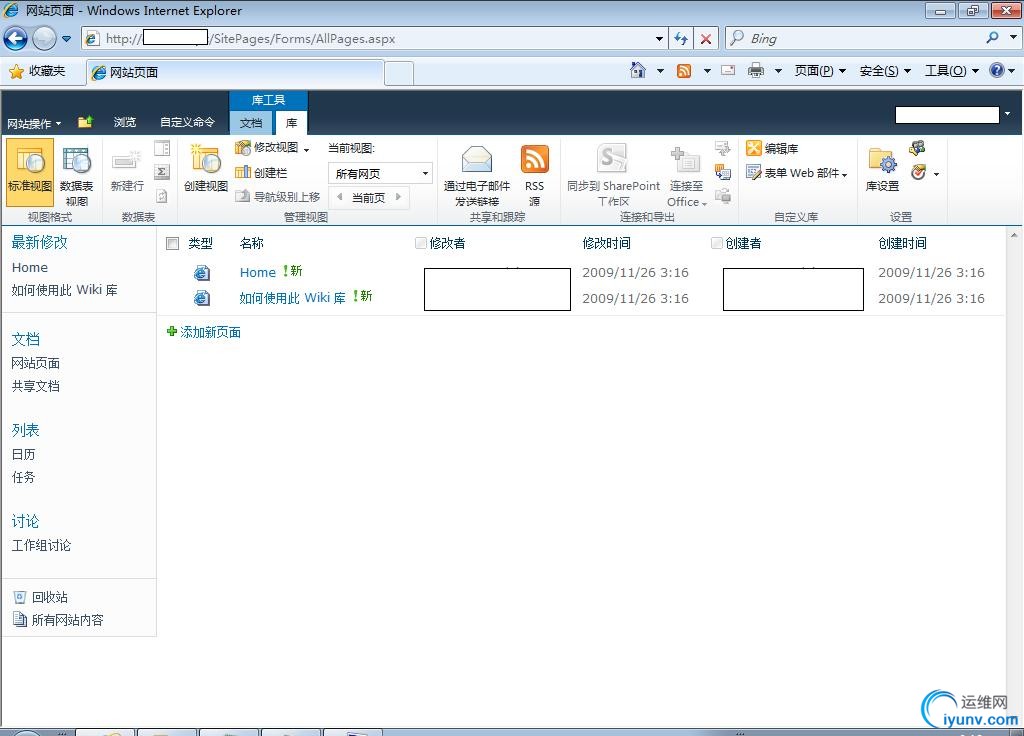Open Calendar (日历) in sidebar
This screenshot has height=736, width=1024.
[x=24, y=455]
